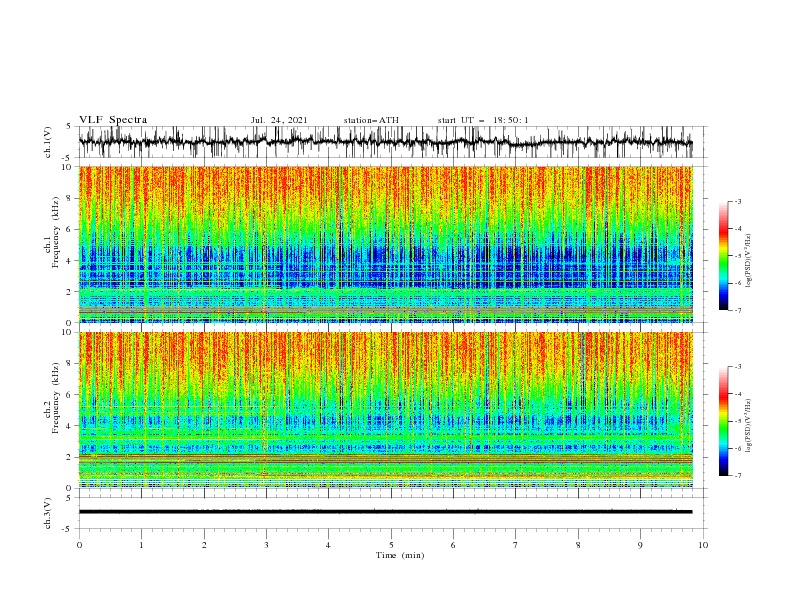792x612 pixels.
Task: Click the ch.2 "Frequency (kHz)" axis label
Action: (x=56, y=397)
